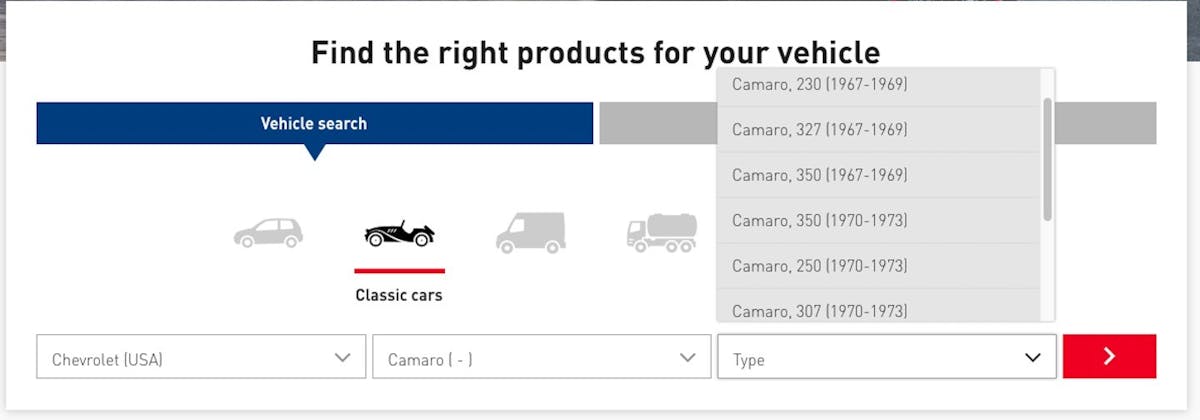Click the Type list scrollbar thumb
The height and width of the screenshot is (420, 1200).
[x=1047, y=158]
